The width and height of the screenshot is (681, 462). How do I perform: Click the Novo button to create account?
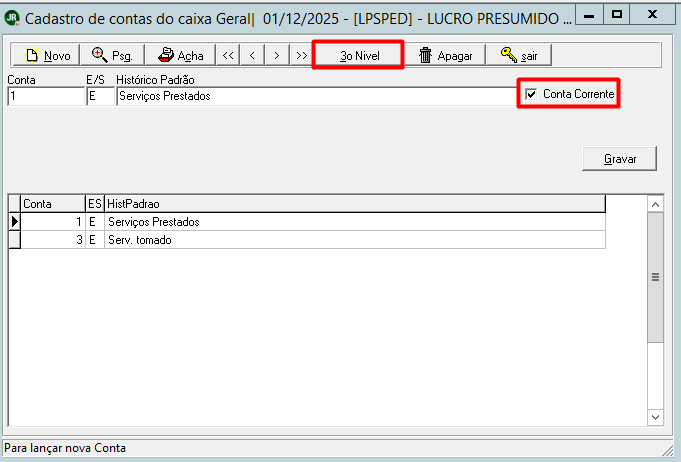click(46, 55)
